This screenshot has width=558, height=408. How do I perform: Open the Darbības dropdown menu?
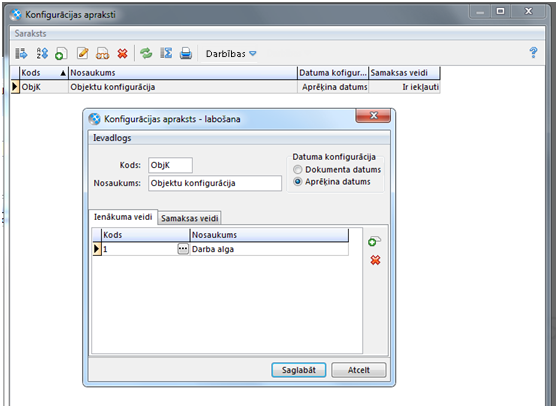pos(231,54)
